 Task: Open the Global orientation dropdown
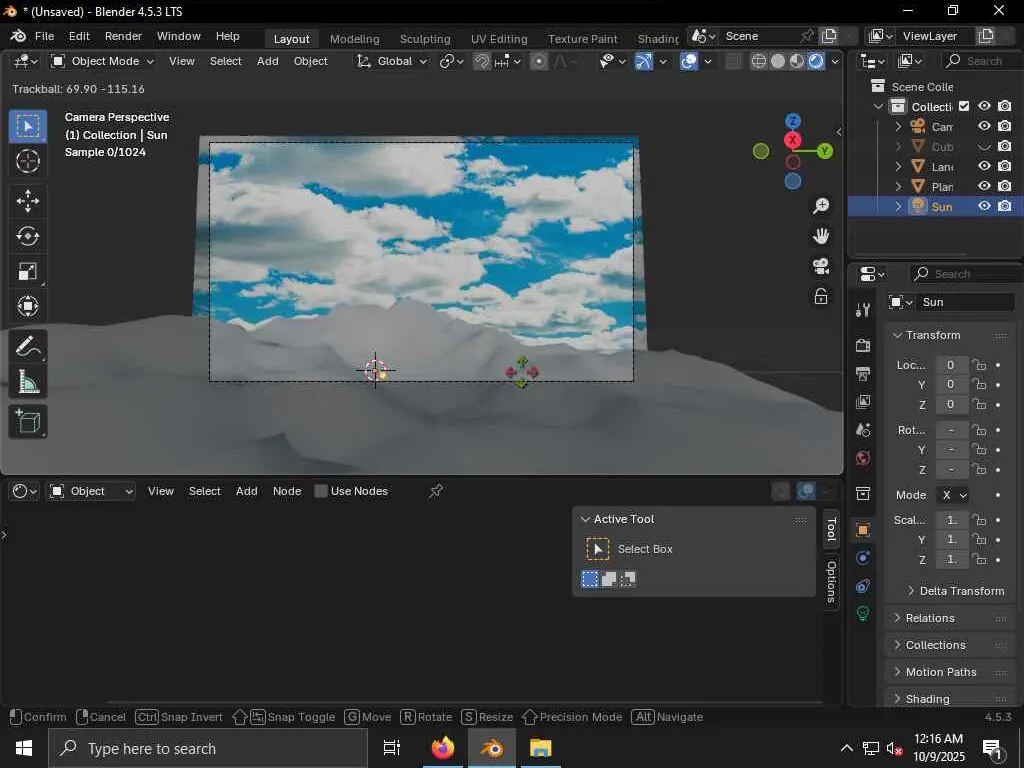(393, 61)
